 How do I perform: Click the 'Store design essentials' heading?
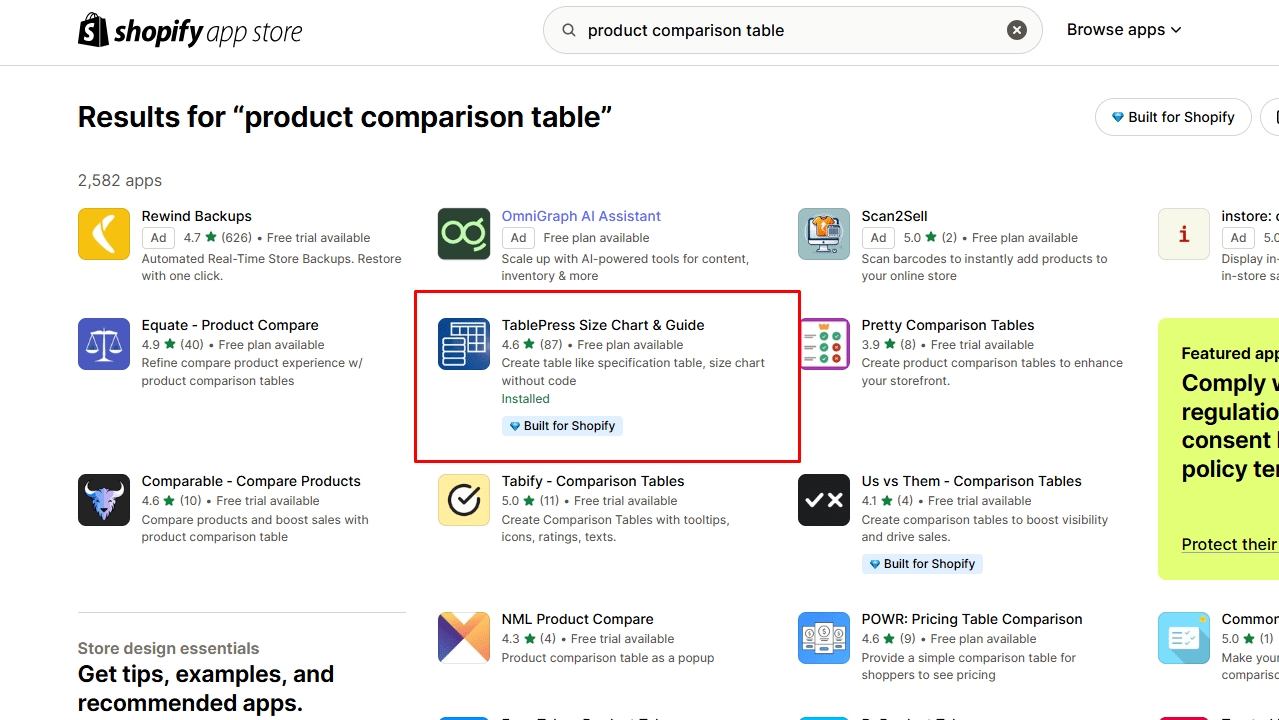168,648
